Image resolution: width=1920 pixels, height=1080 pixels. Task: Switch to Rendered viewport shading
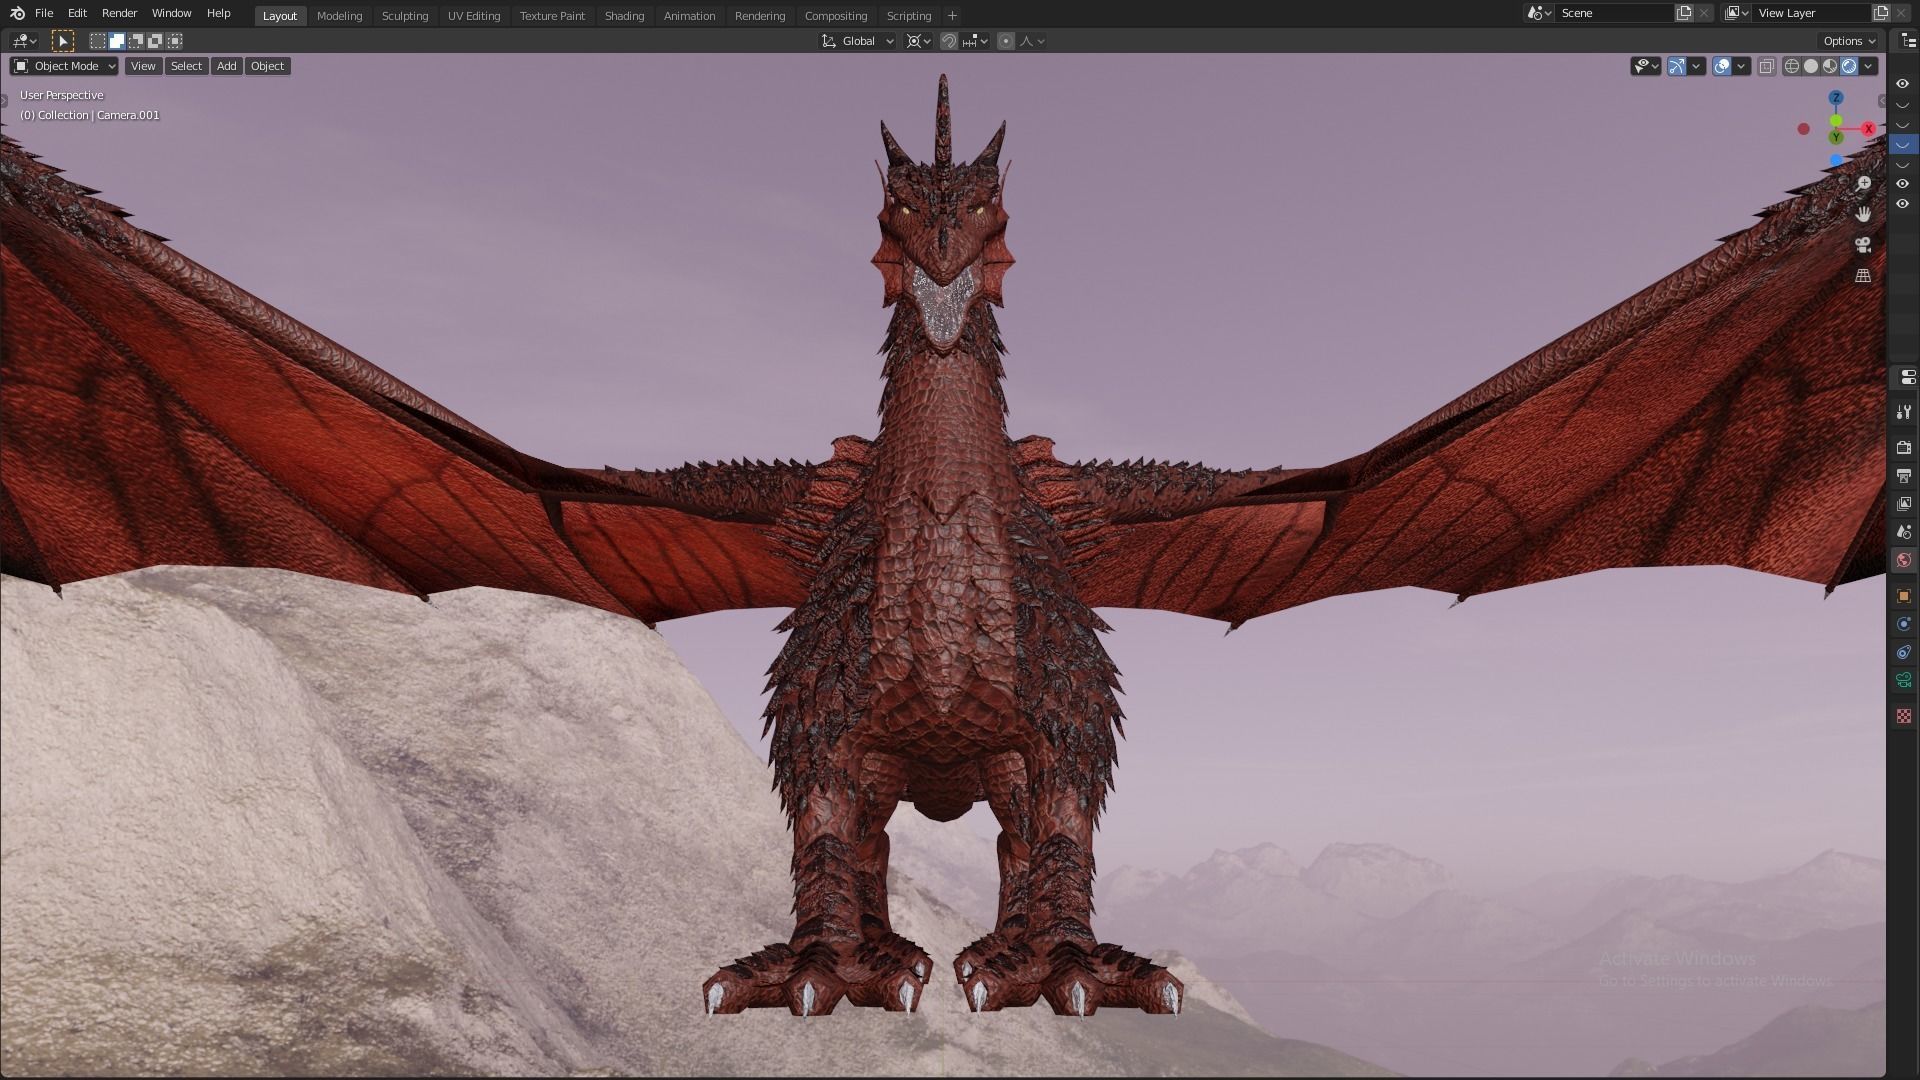point(1849,66)
